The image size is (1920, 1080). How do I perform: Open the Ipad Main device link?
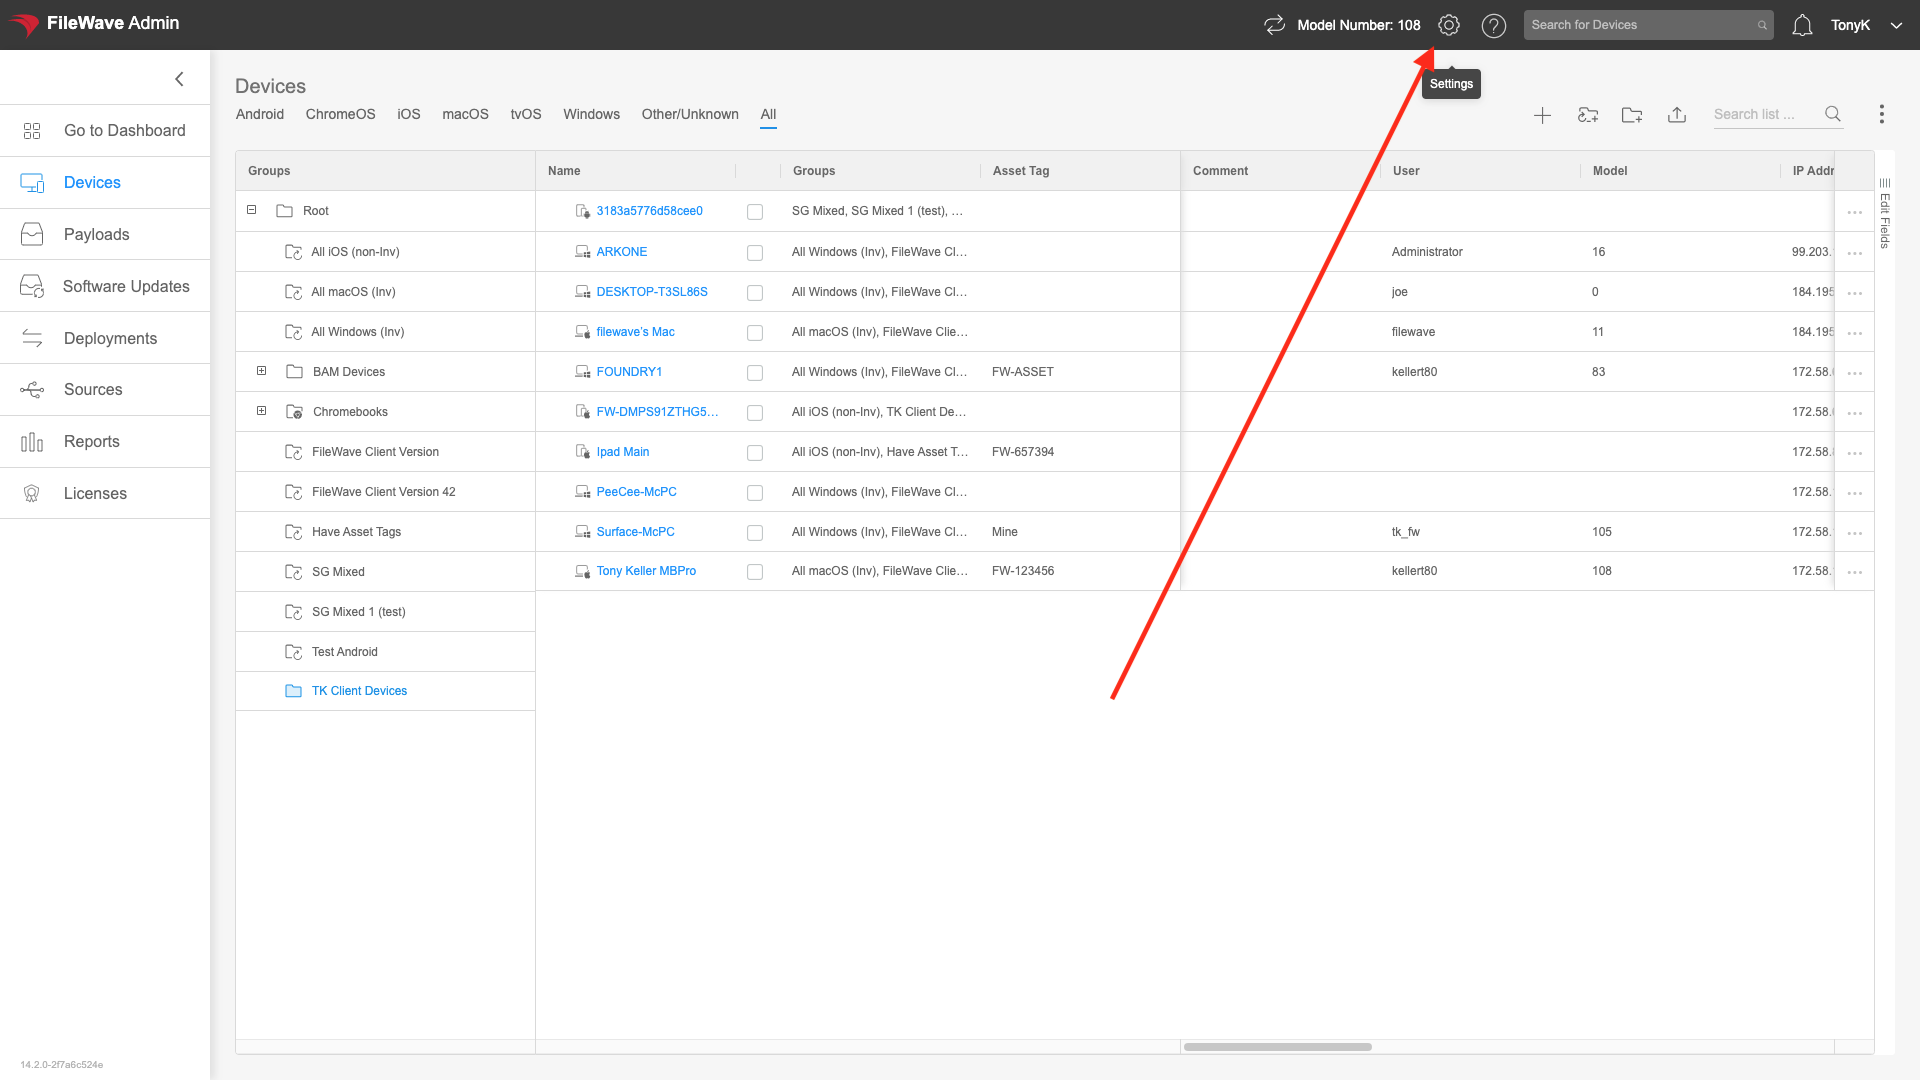pyautogui.click(x=622, y=452)
